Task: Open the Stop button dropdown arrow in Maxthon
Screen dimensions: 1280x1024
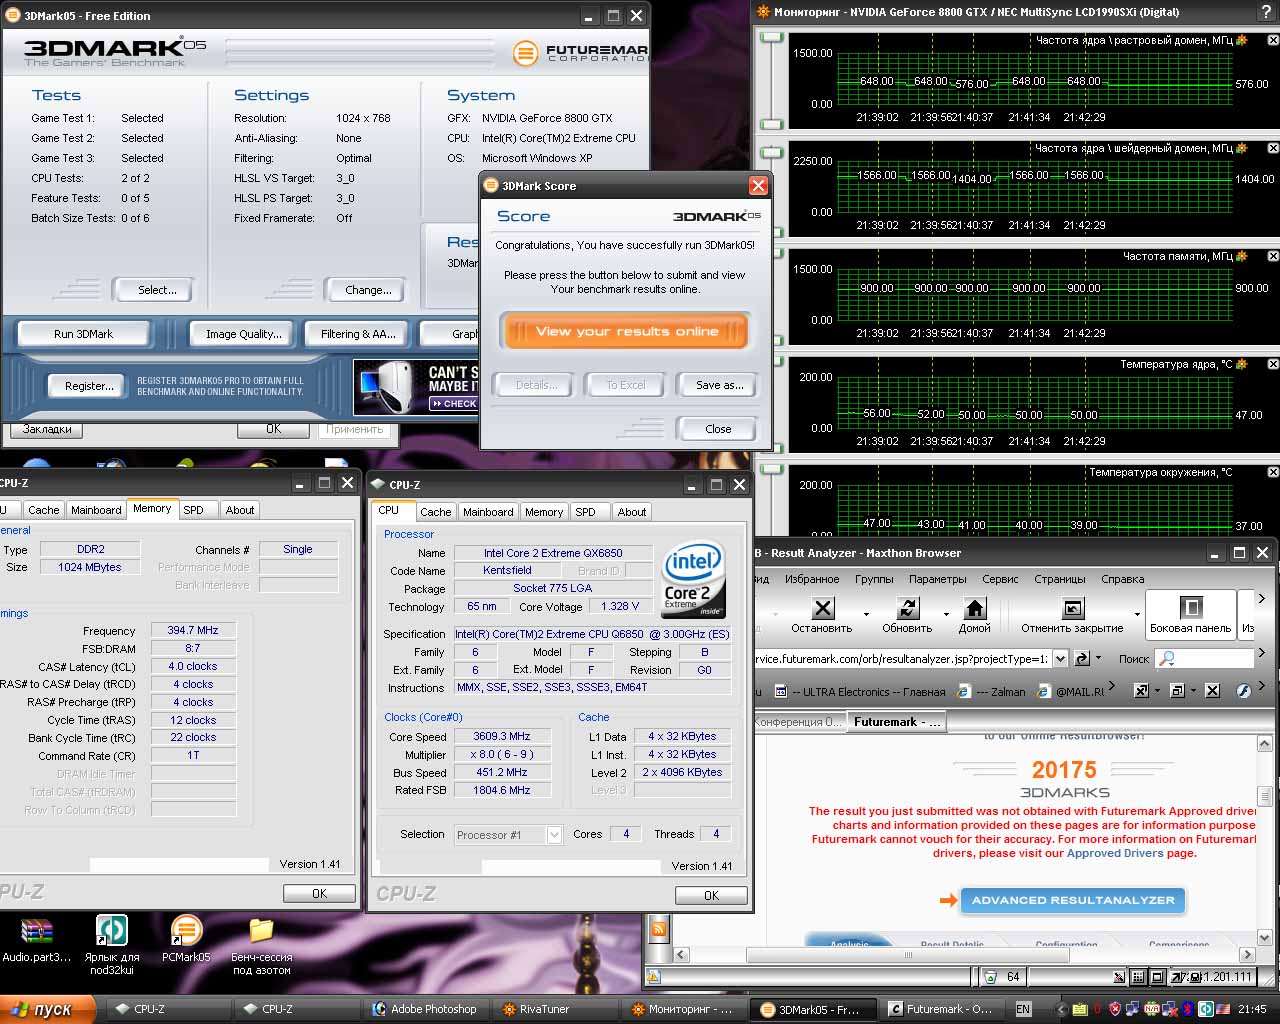Action: [x=866, y=614]
